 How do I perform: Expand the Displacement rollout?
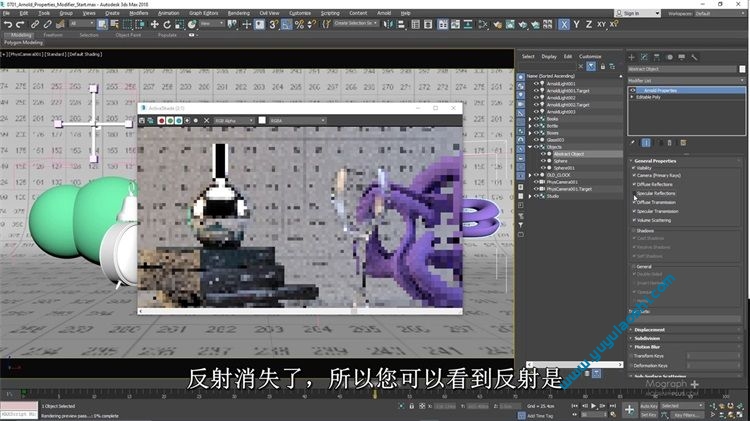pyautogui.click(x=650, y=330)
